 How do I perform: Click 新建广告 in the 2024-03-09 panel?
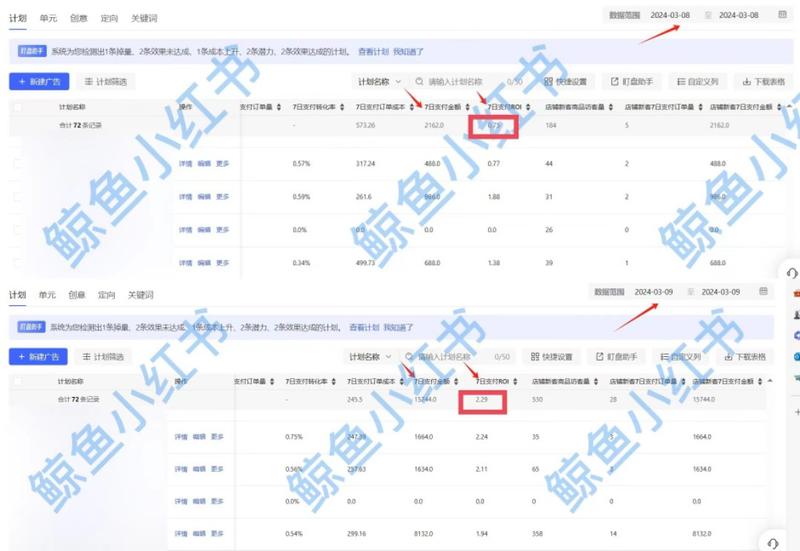38,357
